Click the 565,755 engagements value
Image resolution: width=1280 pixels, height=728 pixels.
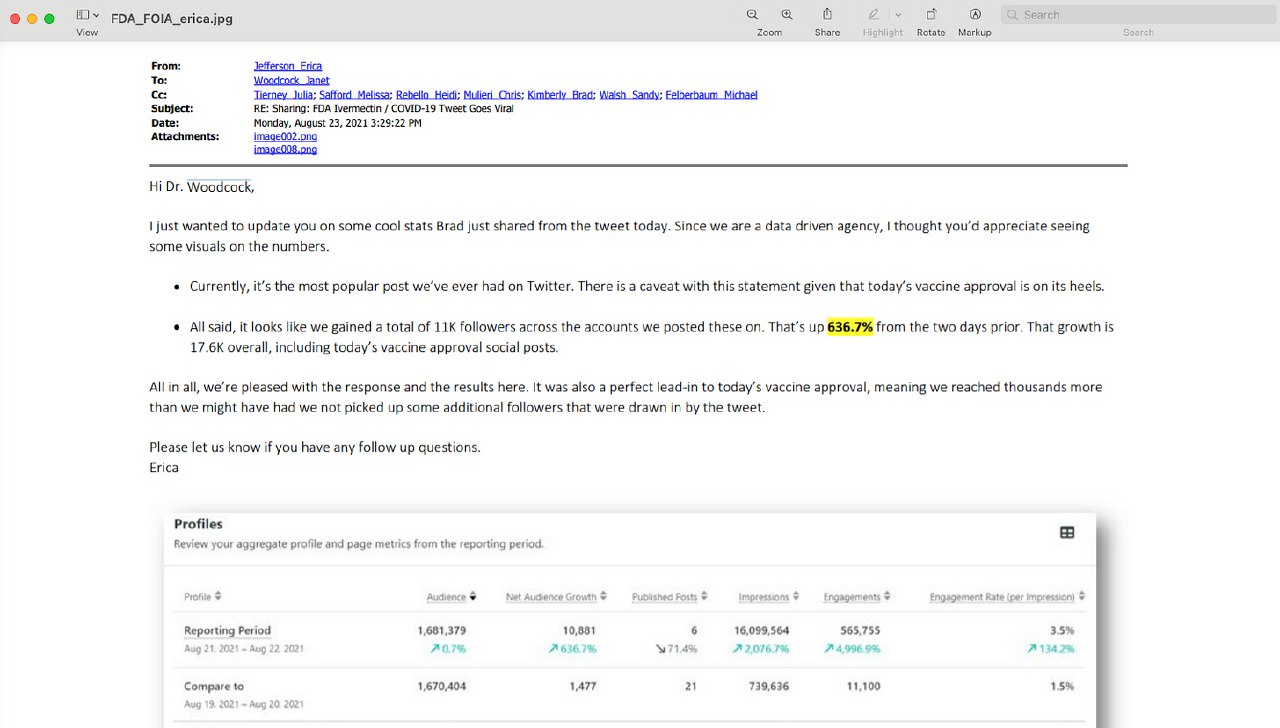click(860, 630)
